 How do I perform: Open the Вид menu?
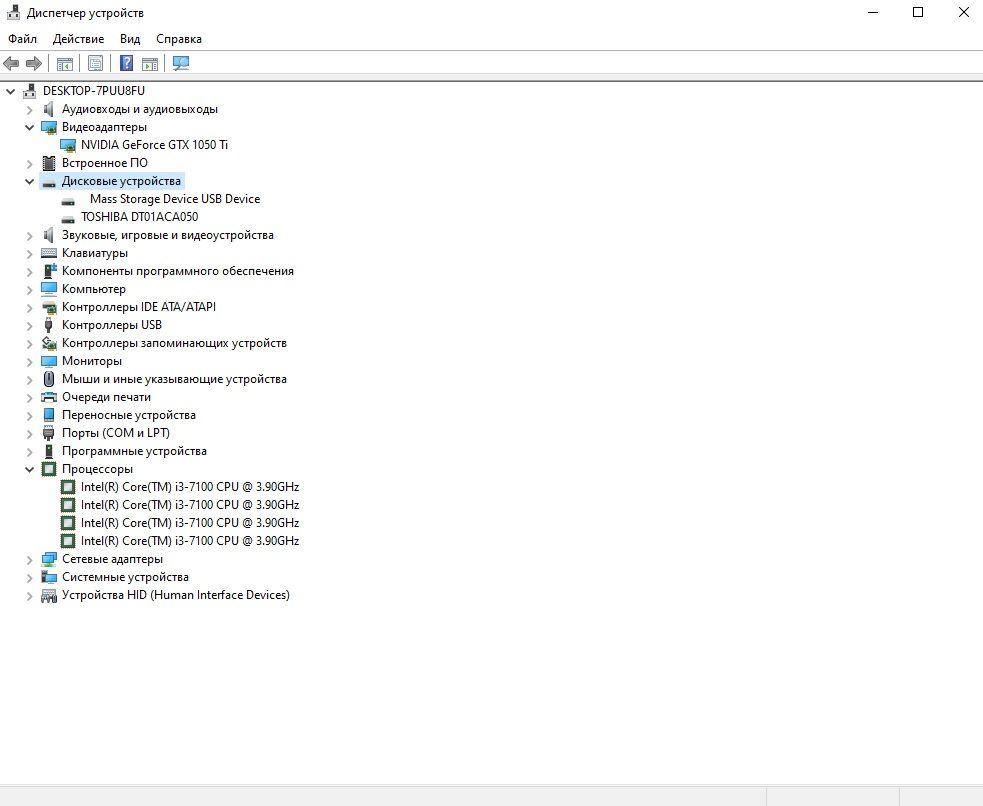(x=130, y=39)
